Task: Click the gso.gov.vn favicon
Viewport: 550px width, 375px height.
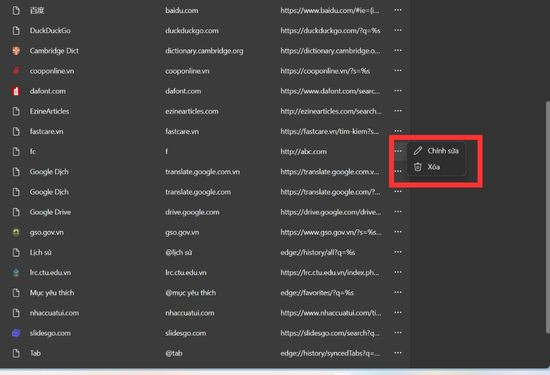Action: pos(16,232)
